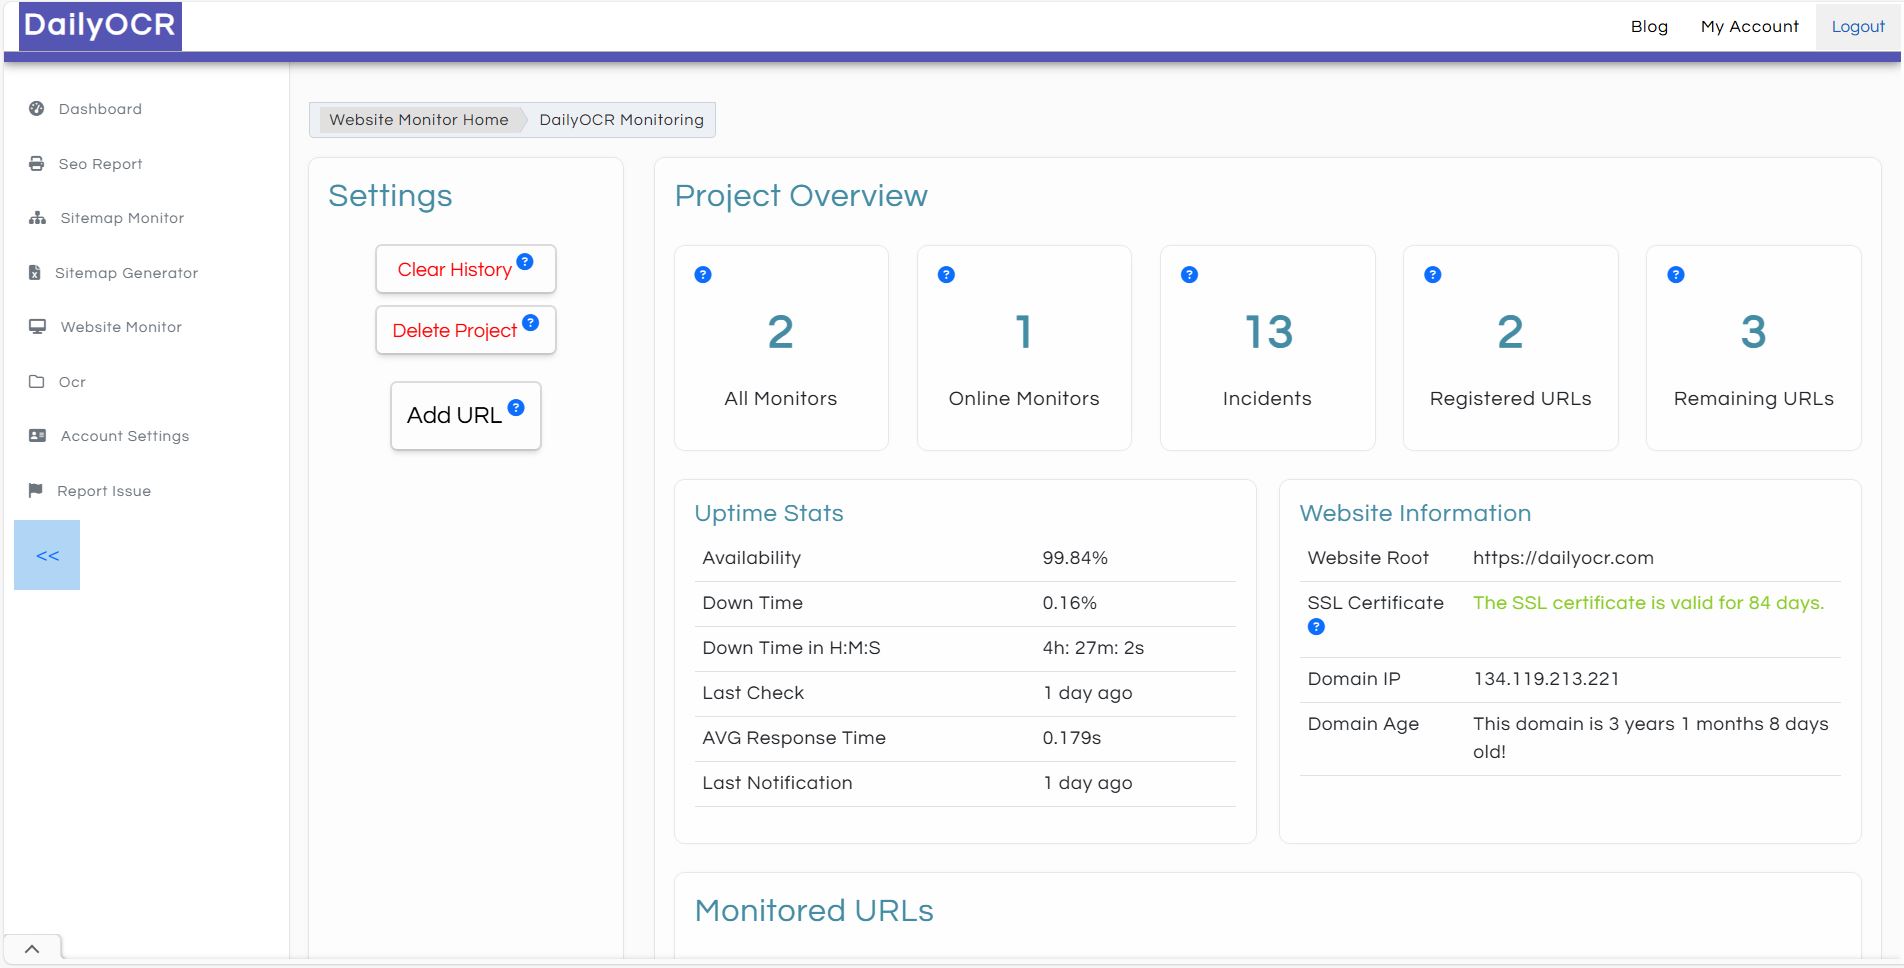This screenshot has height=968, width=1904.
Task: Click the downtime value 4h: 27m: 2s
Action: click(1093, 648)
